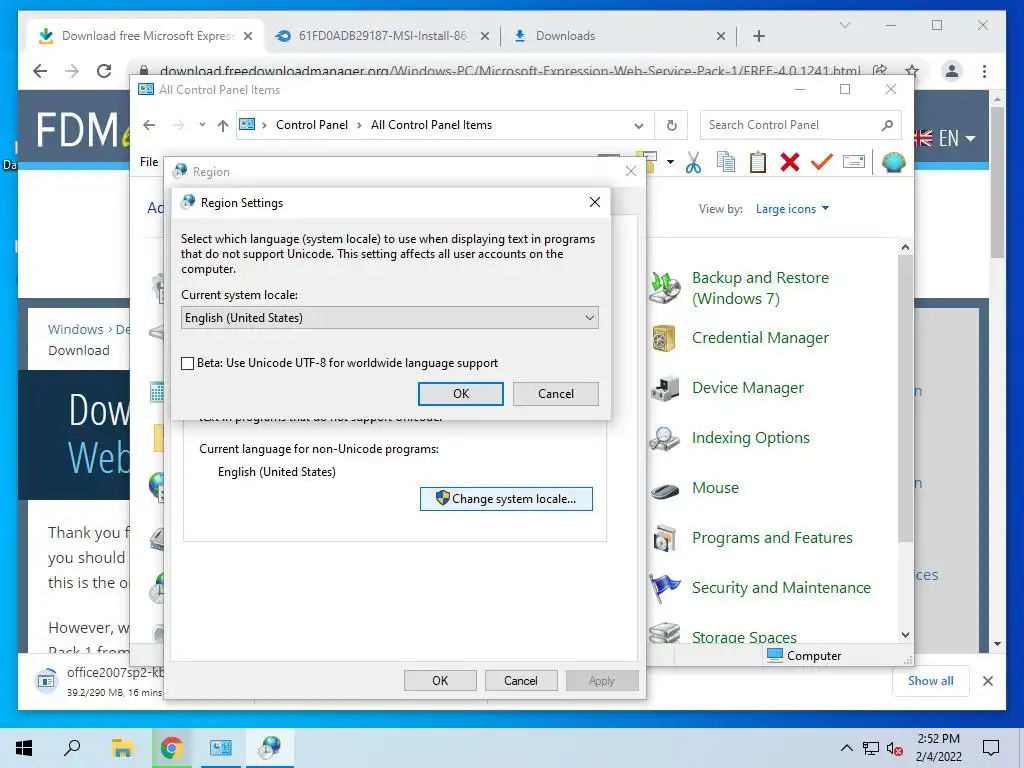Switch to Chrome in taskbar
Screen dimensions: 1024x768
click(171, 748)
